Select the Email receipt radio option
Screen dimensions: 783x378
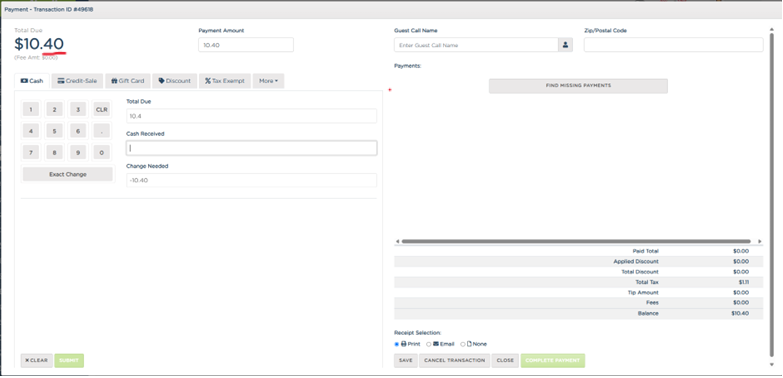429,345
